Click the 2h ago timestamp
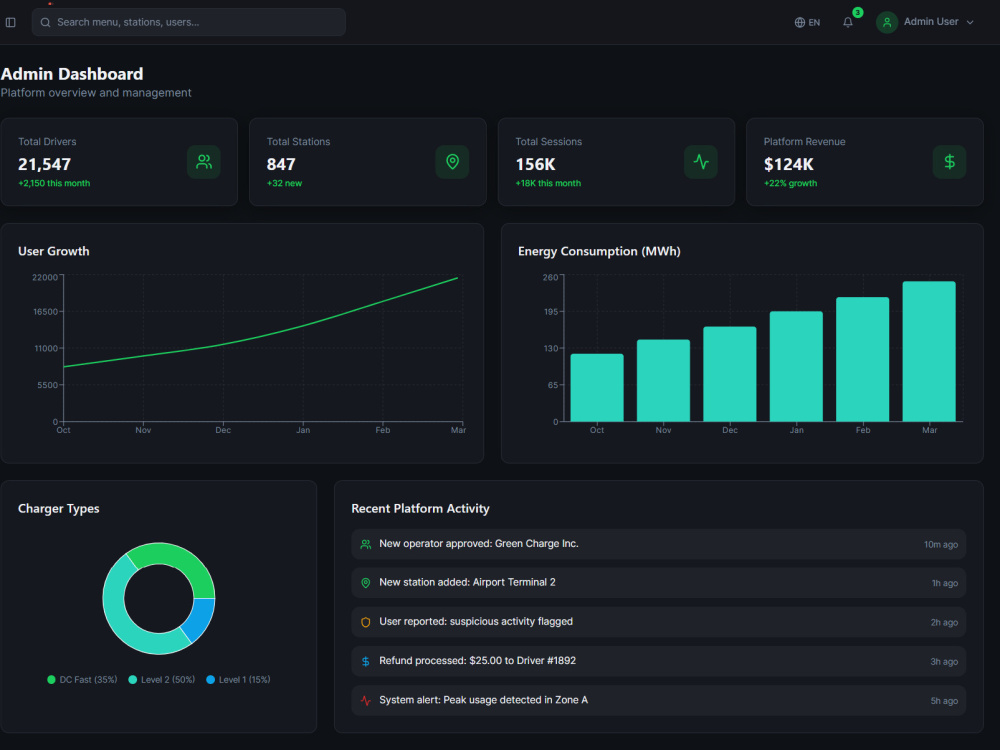This screenshot has height=750, width=1000. click(944, 622)
